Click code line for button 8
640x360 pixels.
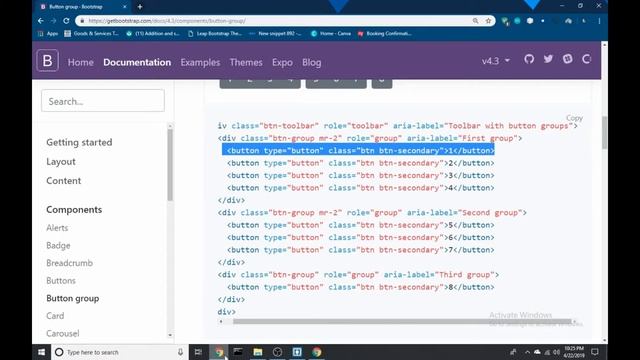(x=360, y=287)
